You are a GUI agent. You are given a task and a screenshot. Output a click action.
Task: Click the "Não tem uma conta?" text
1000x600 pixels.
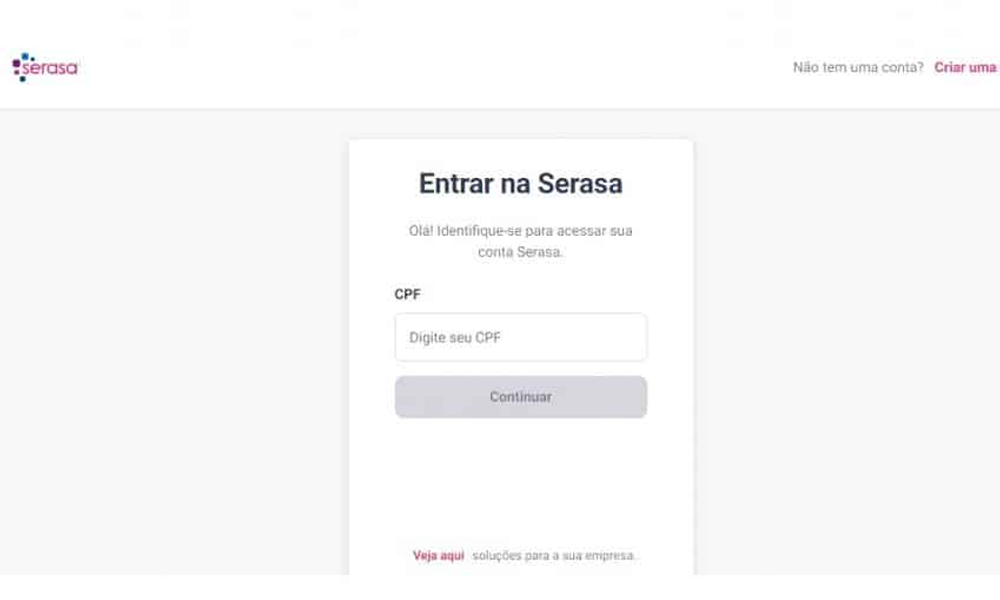pos(858,68)
